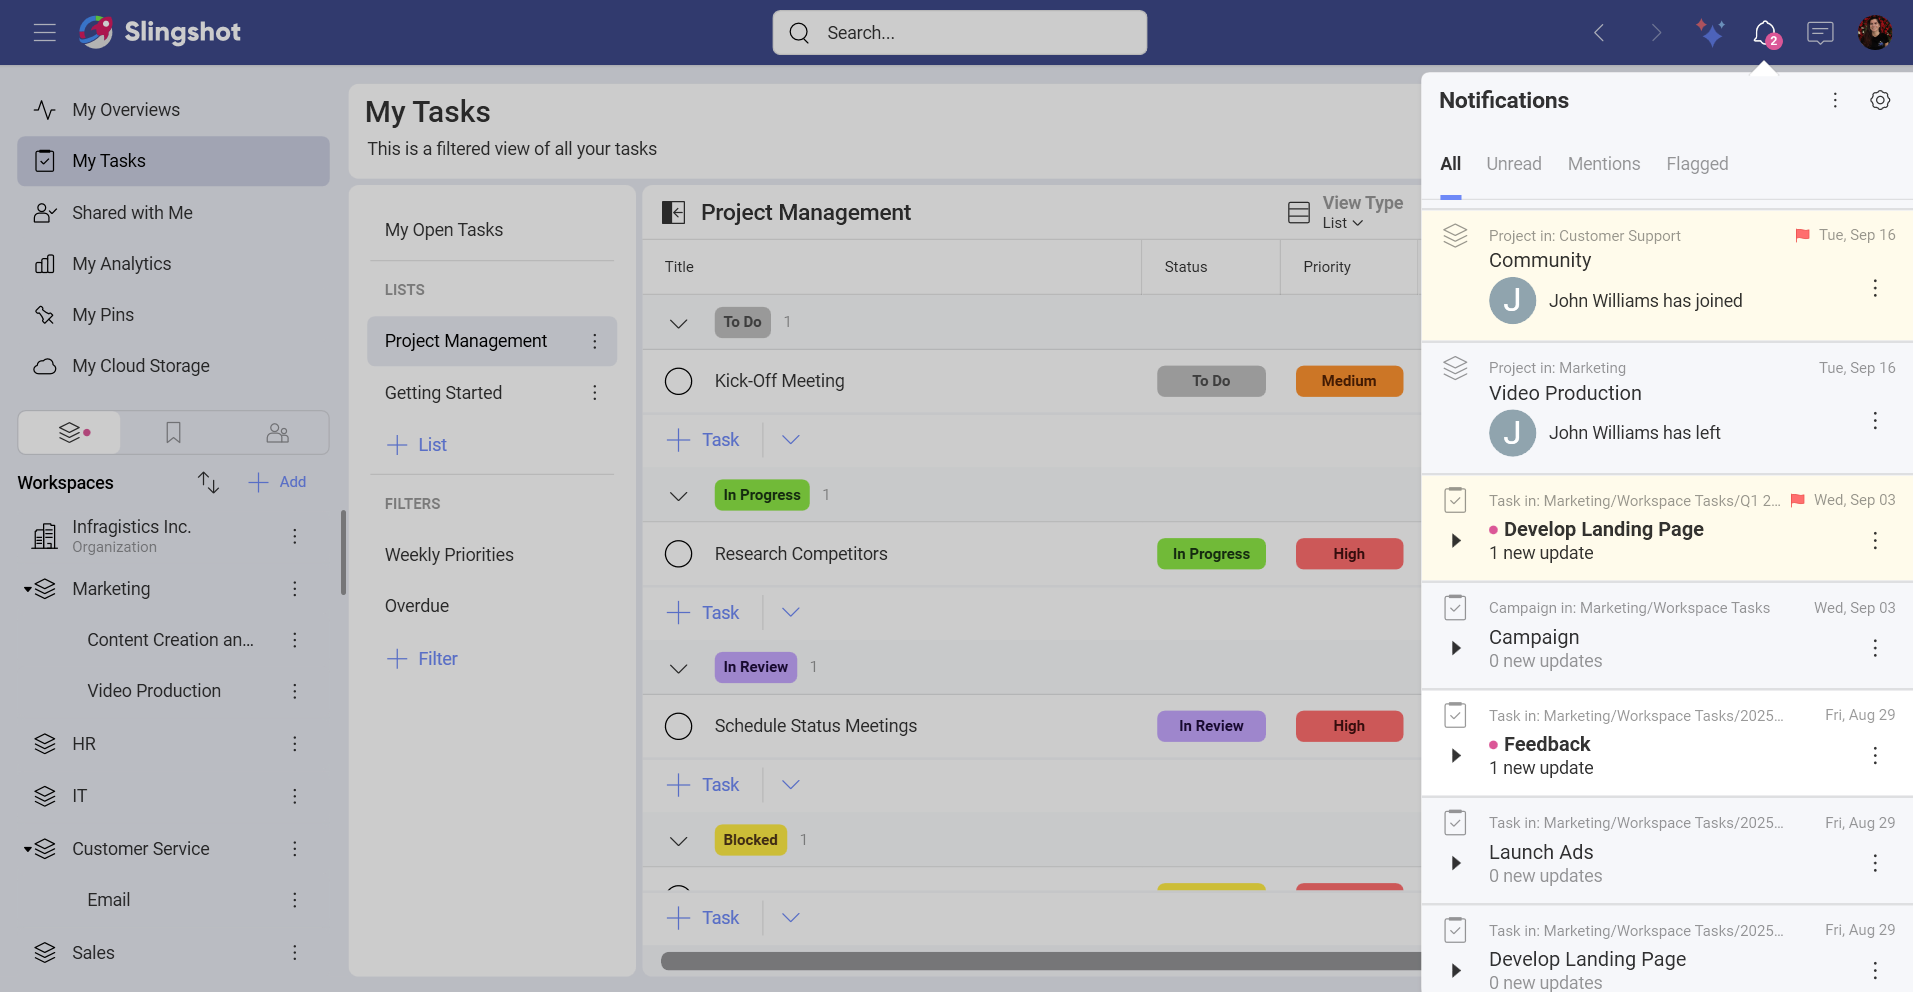Mark Kick-Off Meeting task complete
The image size is (1913, 992).
tap(678, 381)
